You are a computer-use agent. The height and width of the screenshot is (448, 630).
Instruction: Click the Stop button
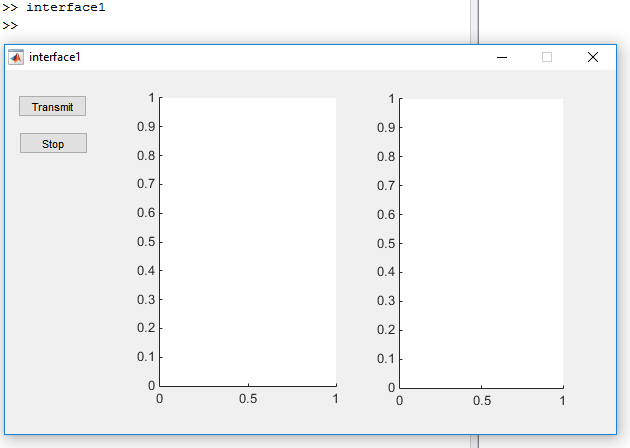click(53, 143)
